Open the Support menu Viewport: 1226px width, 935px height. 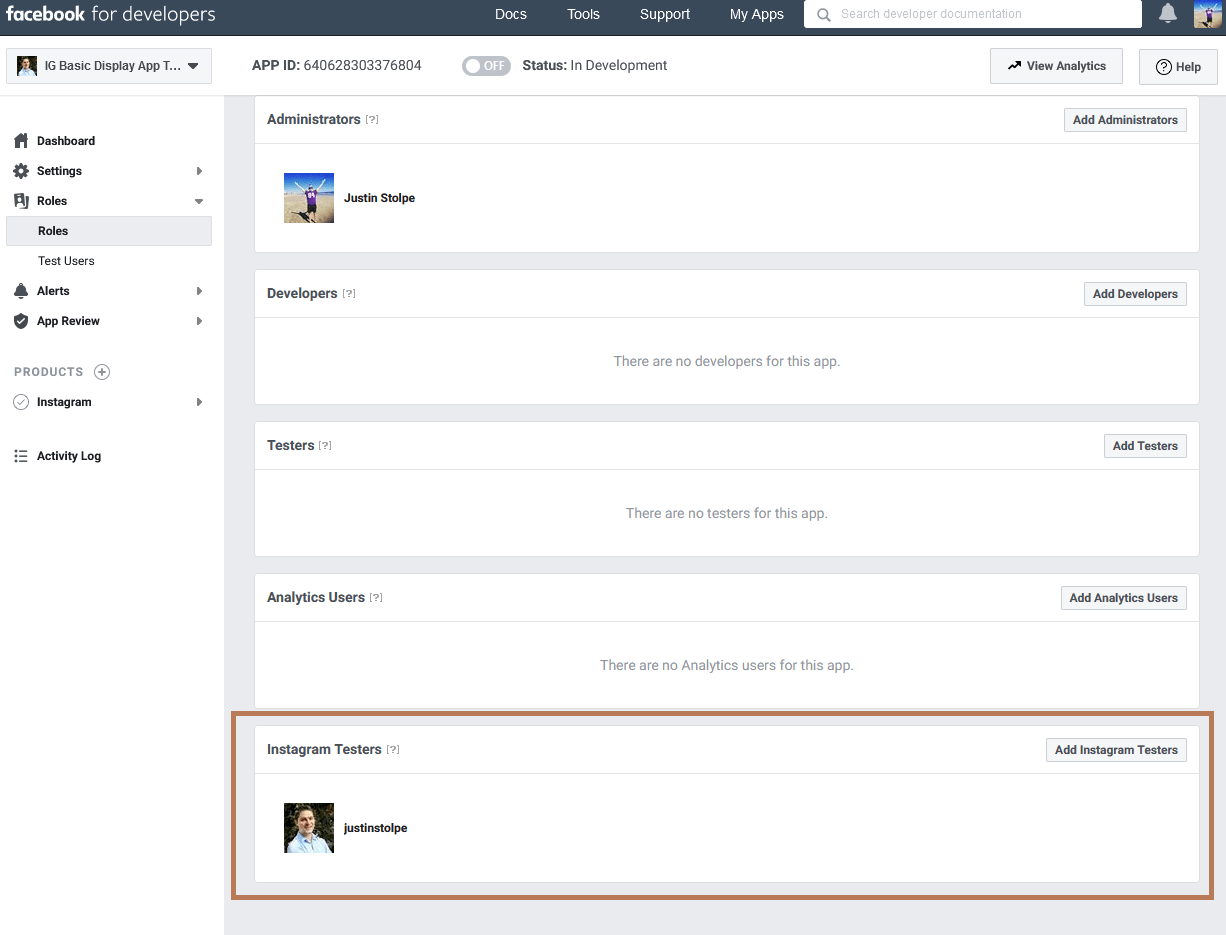[x=665, y=14]
